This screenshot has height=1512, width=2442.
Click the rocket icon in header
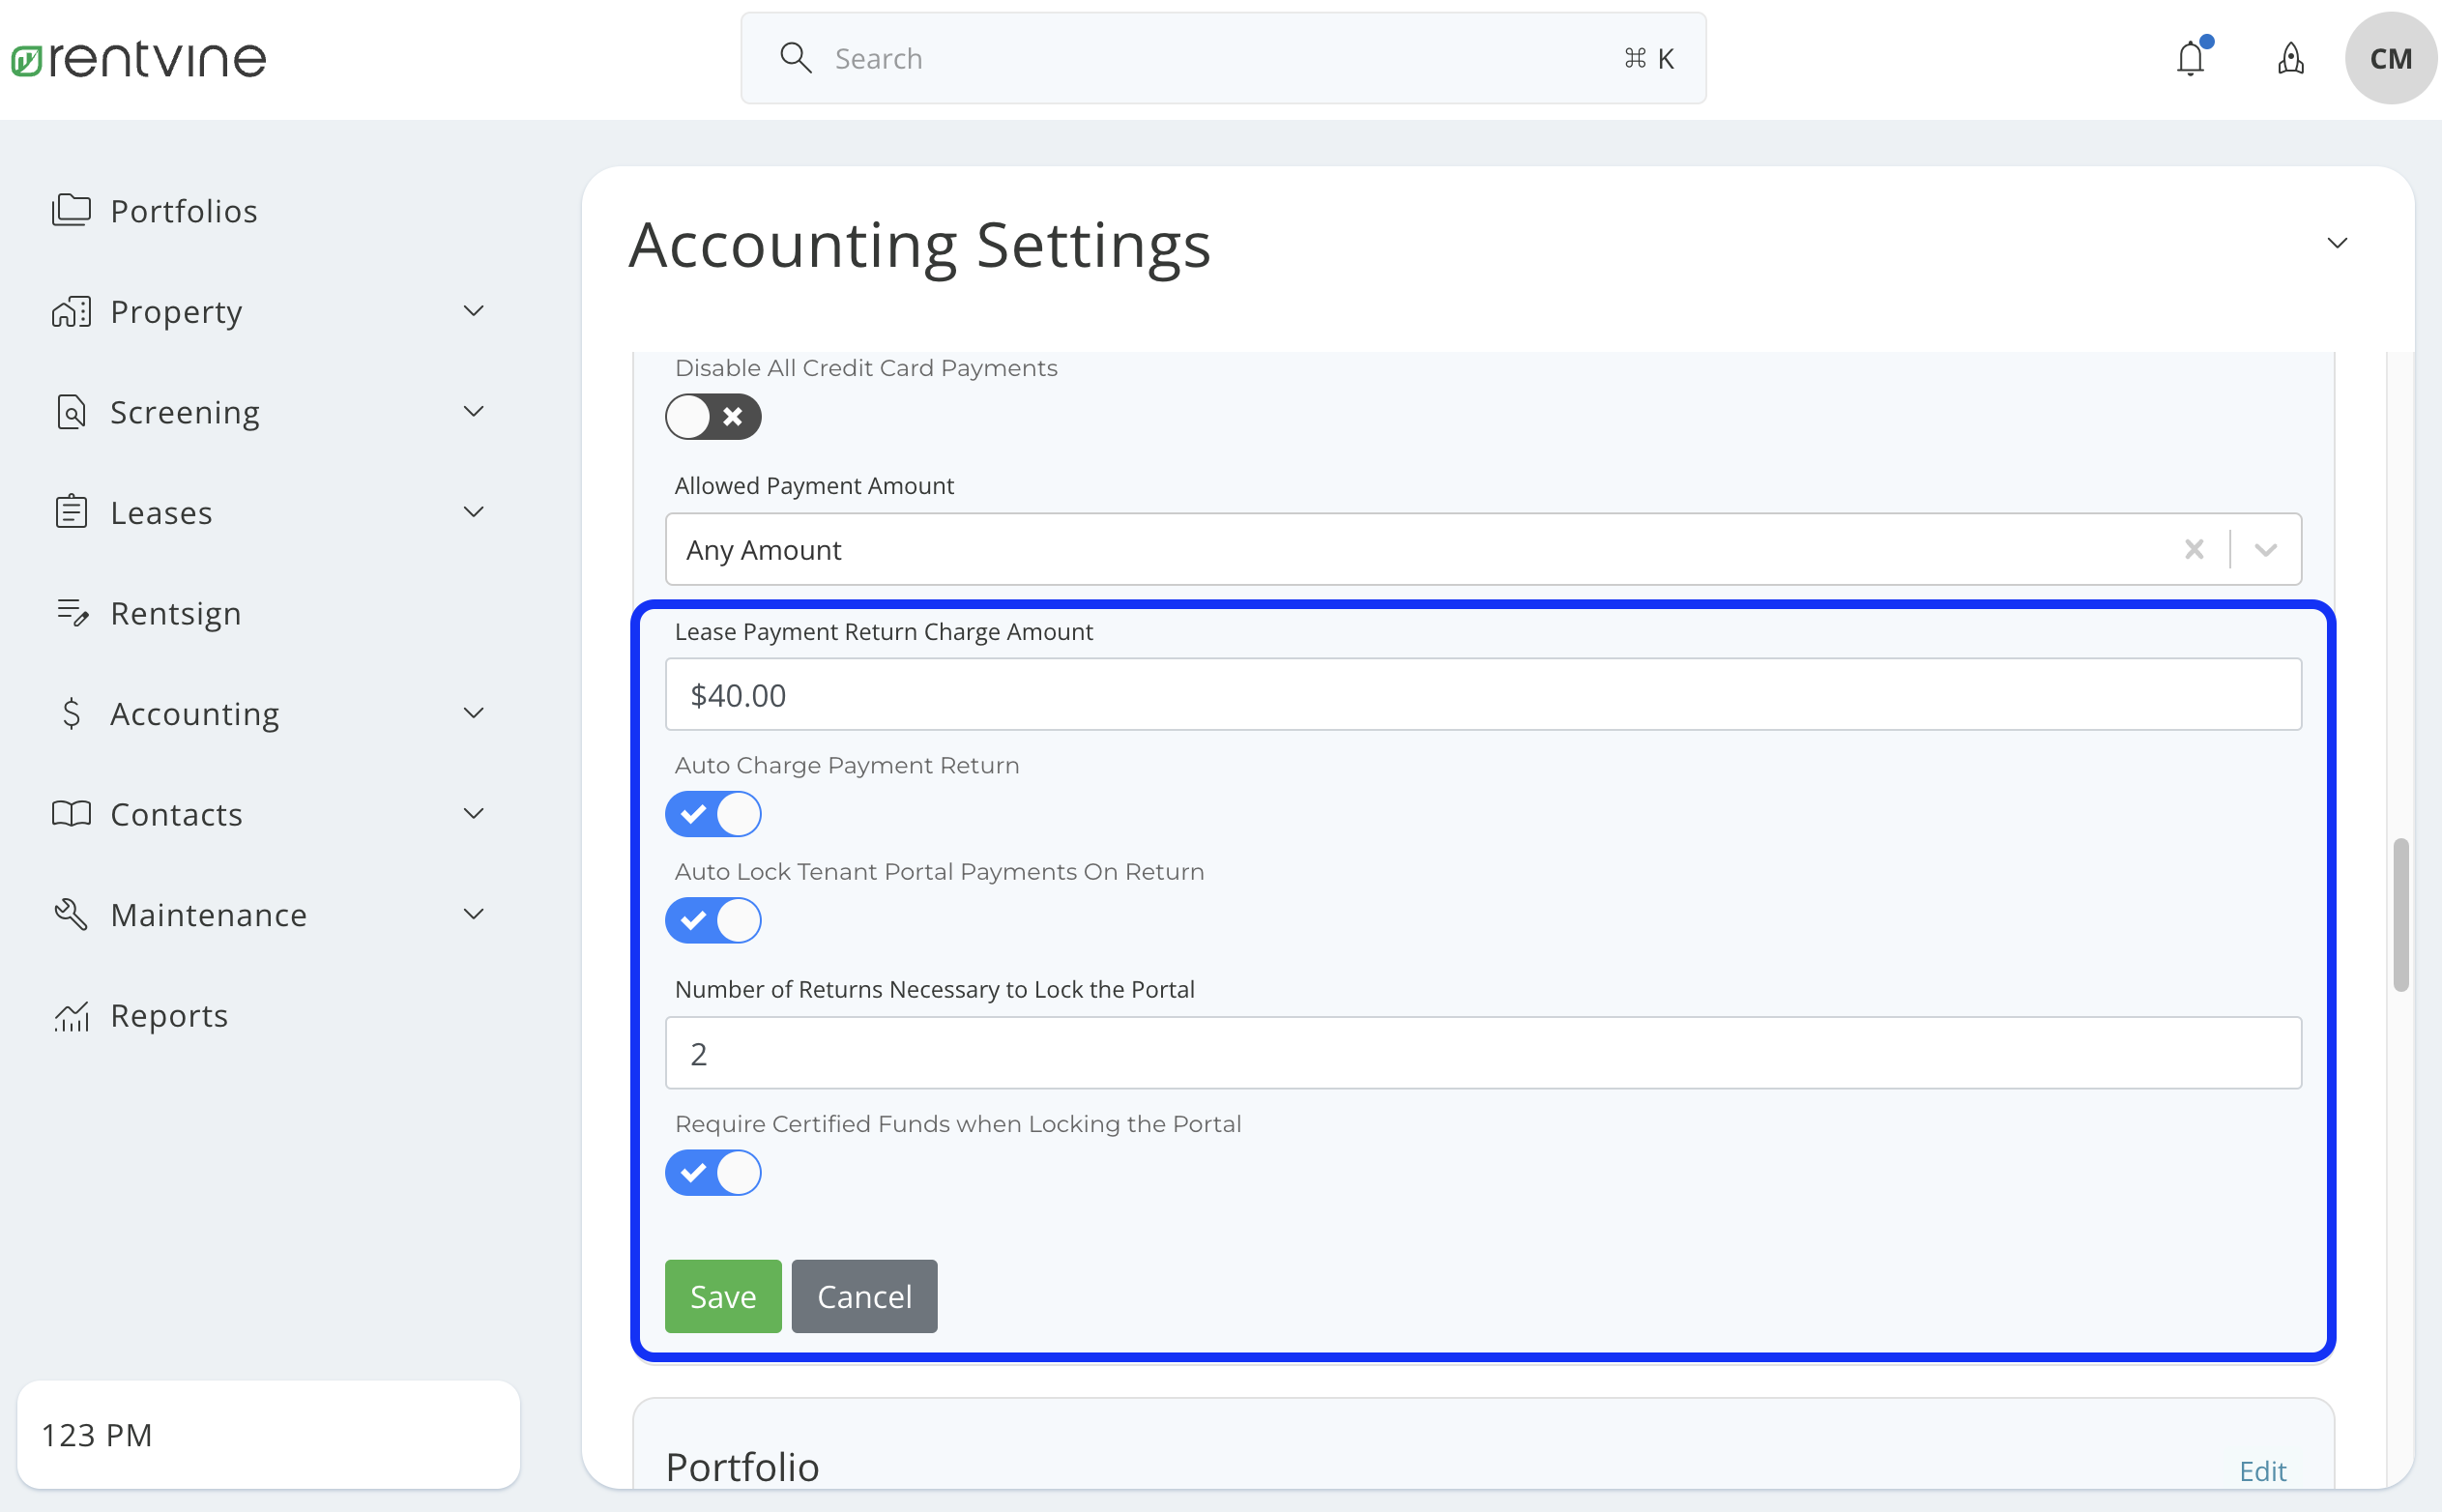click(2290, 59)
